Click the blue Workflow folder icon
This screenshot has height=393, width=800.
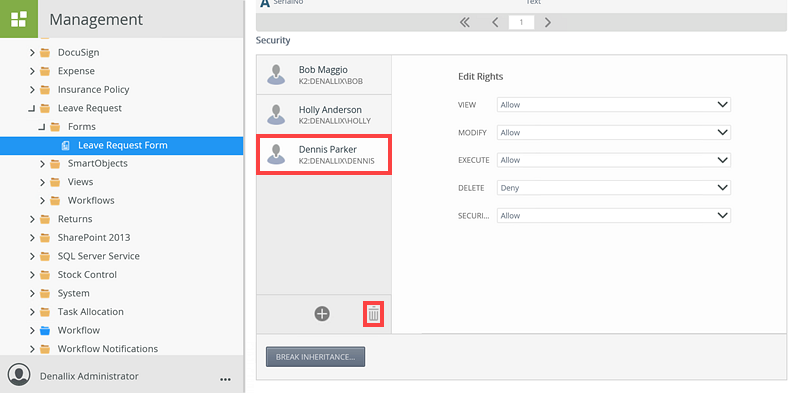point(45,330)
